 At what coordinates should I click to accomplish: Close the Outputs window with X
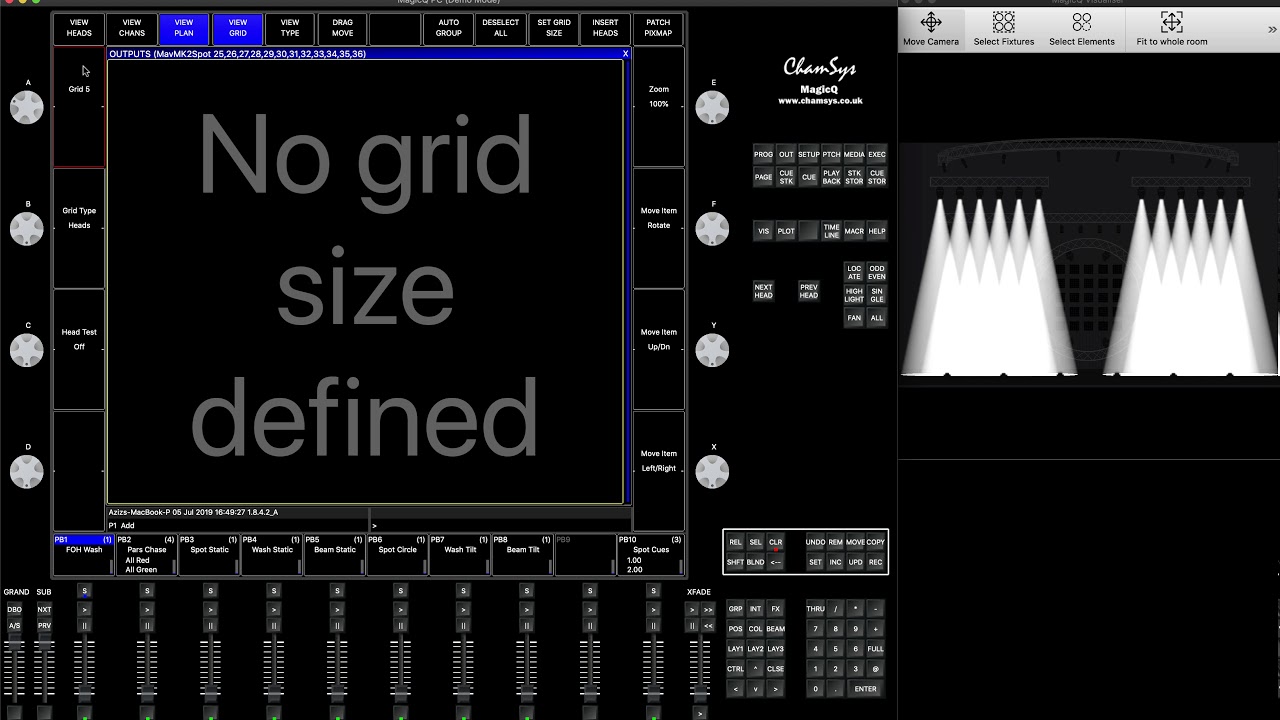[626, 54]
